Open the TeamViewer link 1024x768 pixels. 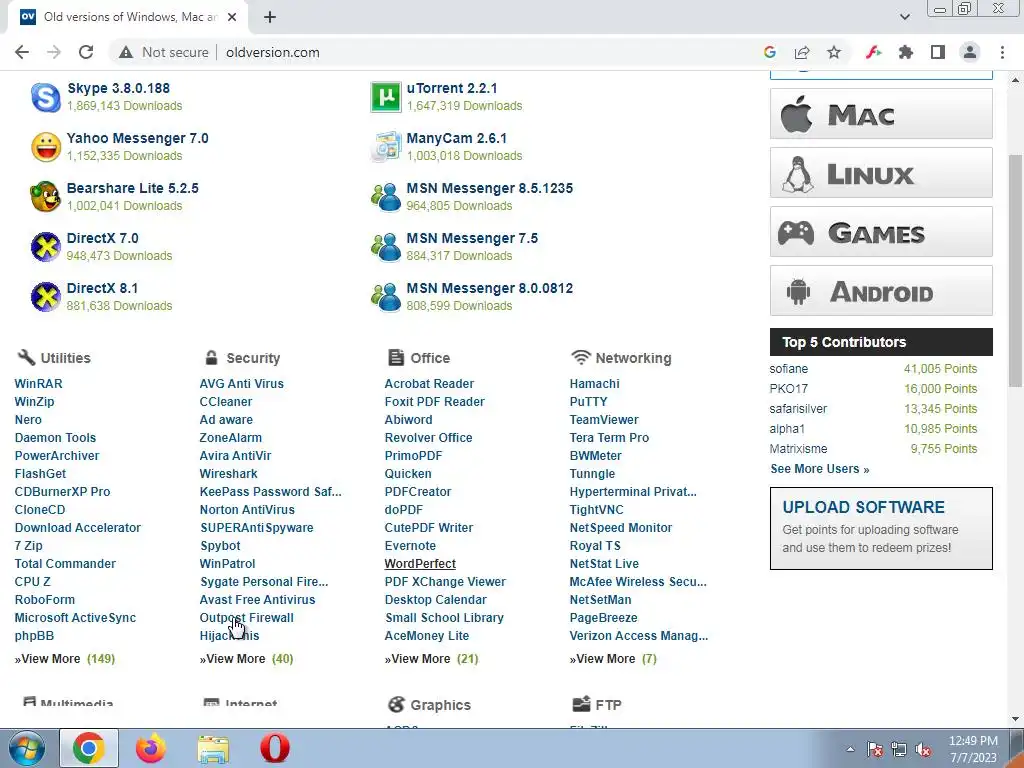604,420
